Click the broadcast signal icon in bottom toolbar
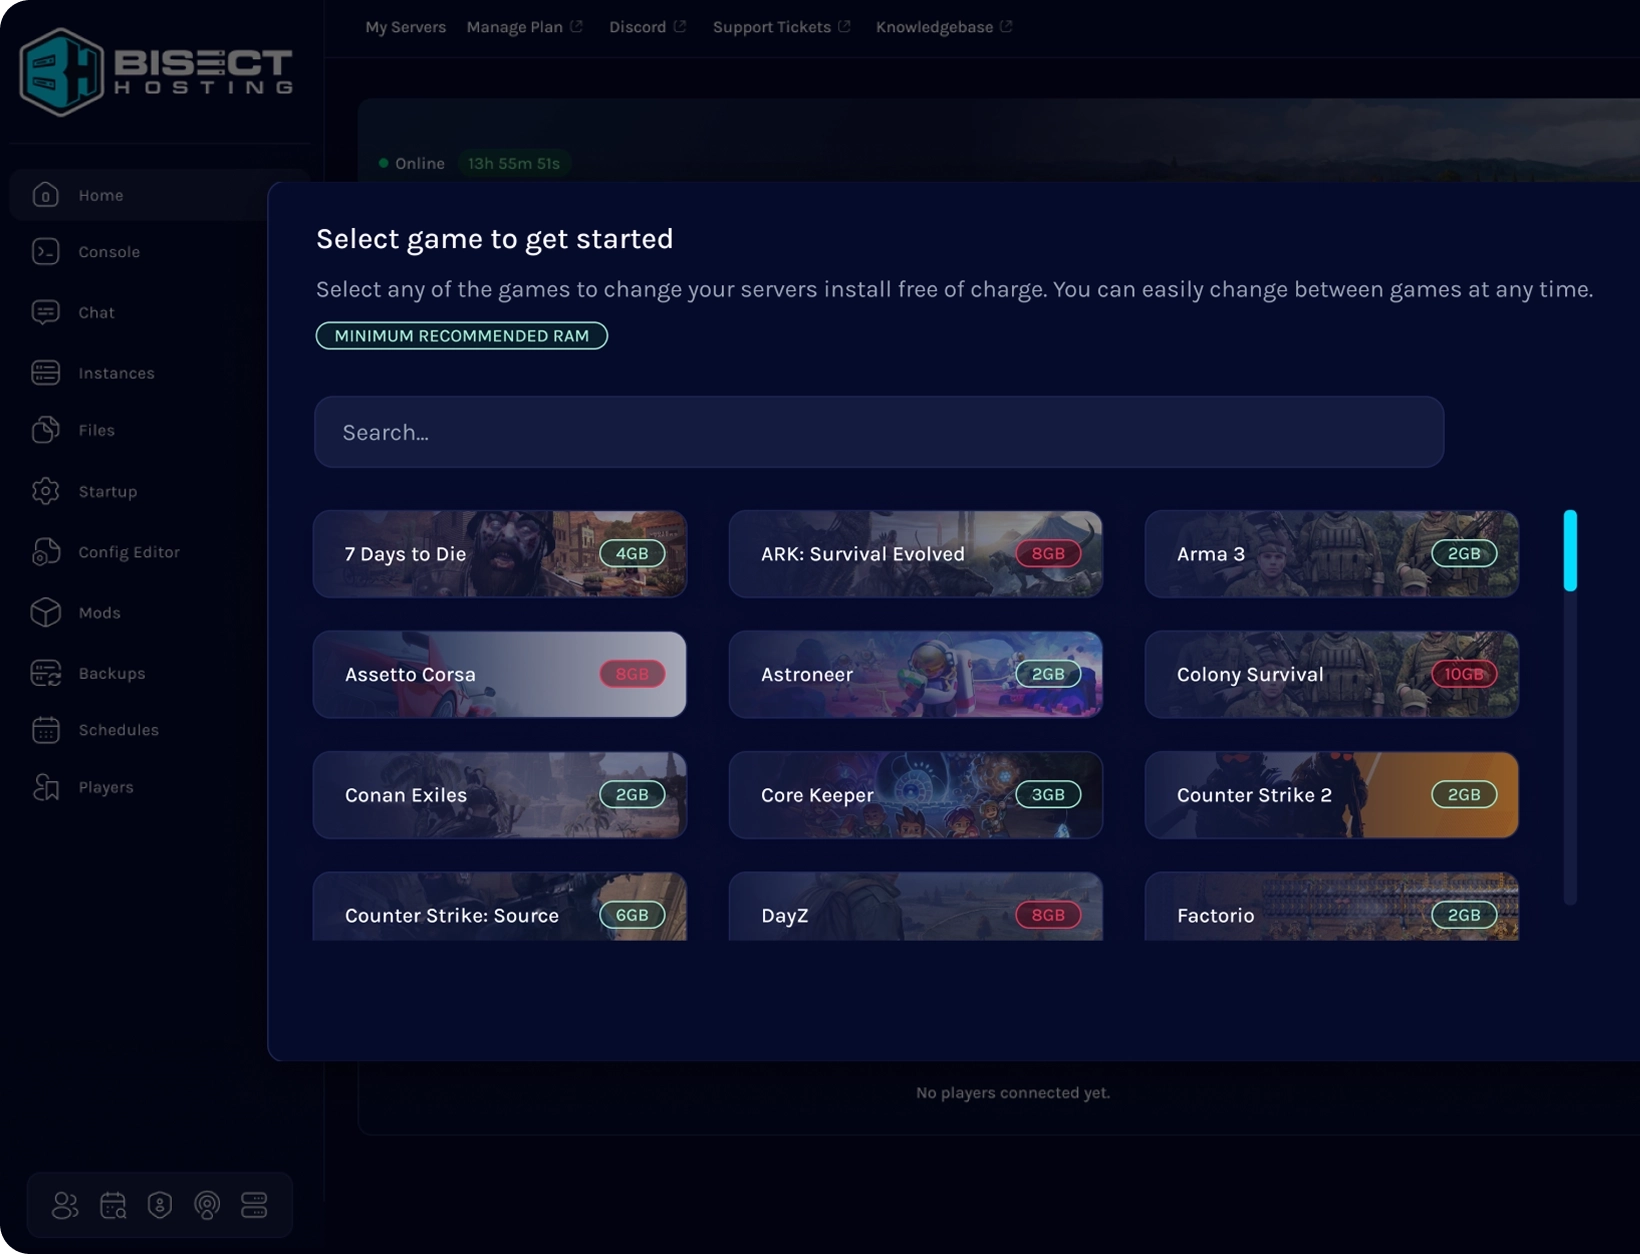 point(207,1205)
